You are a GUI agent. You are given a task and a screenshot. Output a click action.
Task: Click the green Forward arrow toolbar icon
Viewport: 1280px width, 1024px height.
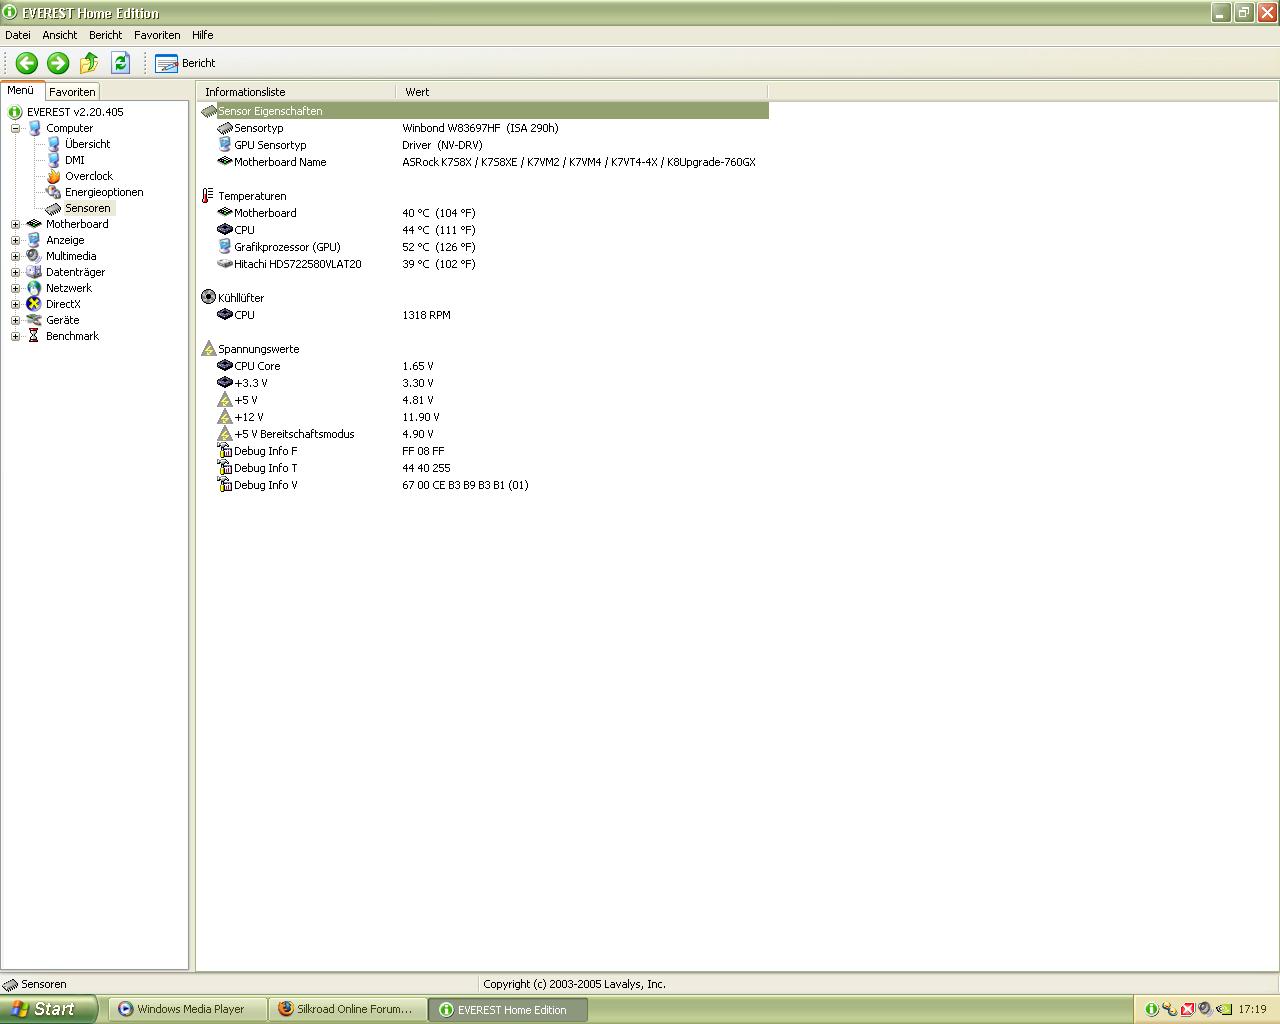(x=58, y=63)
